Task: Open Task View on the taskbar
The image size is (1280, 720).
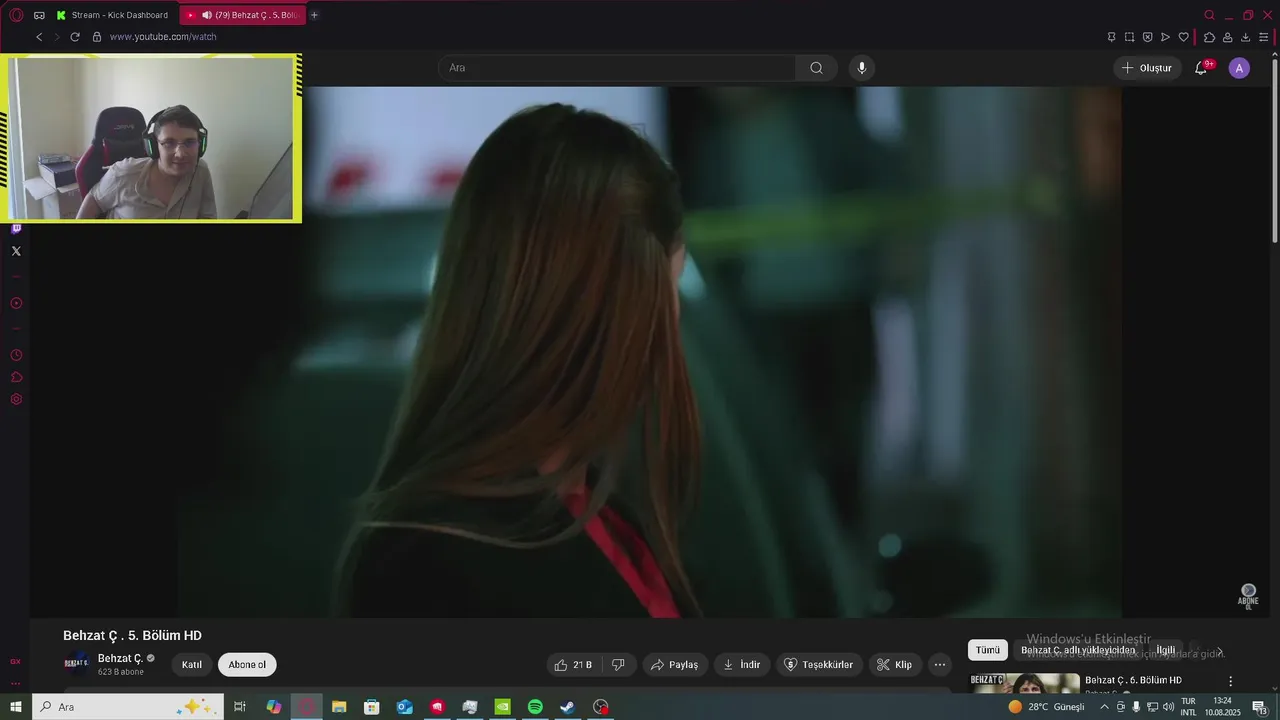Action: click(240, 707)
